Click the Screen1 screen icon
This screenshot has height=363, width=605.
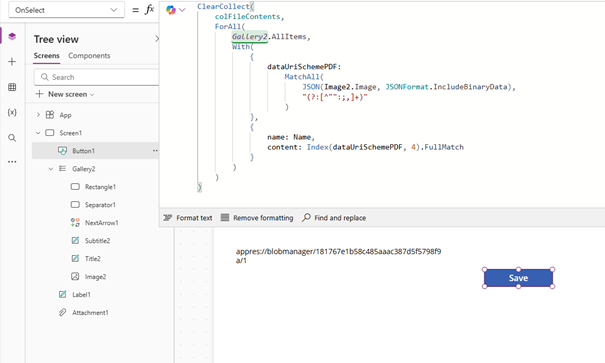pos(50,133)
